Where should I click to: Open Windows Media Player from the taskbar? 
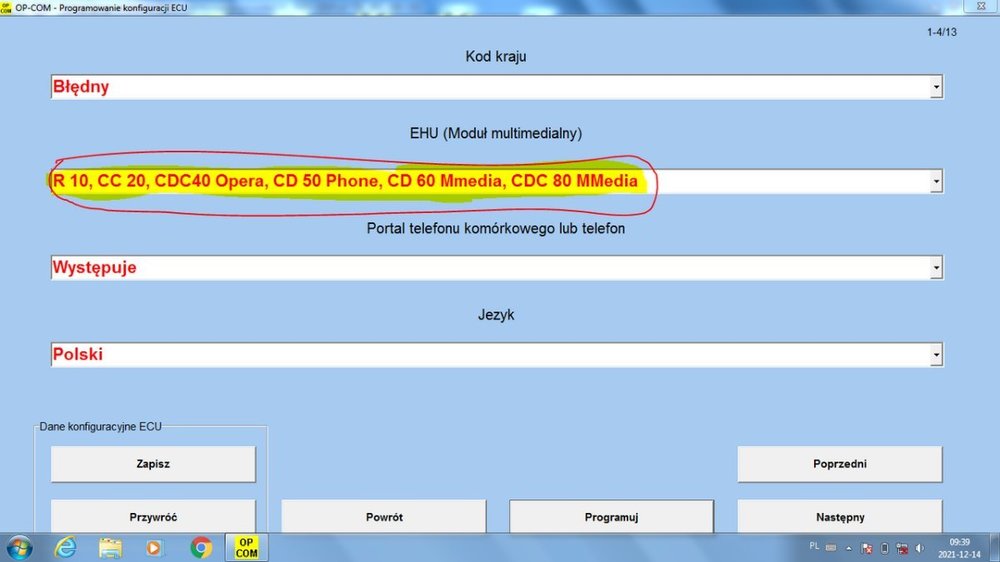(154, 547)
